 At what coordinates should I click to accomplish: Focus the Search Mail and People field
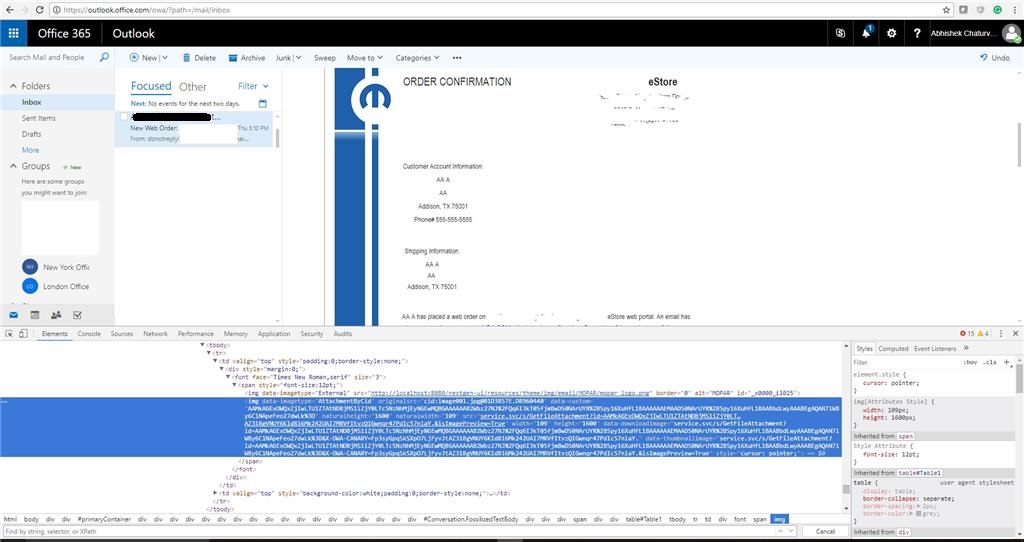(x=48, y=57)
